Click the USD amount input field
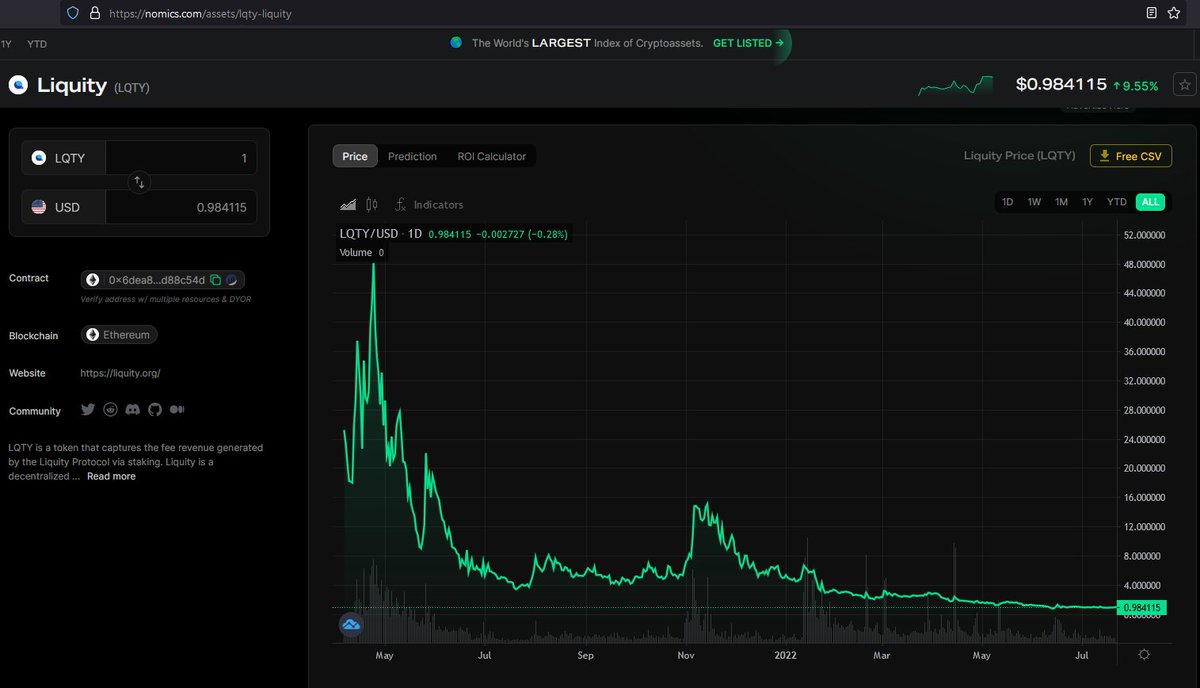 181,207
